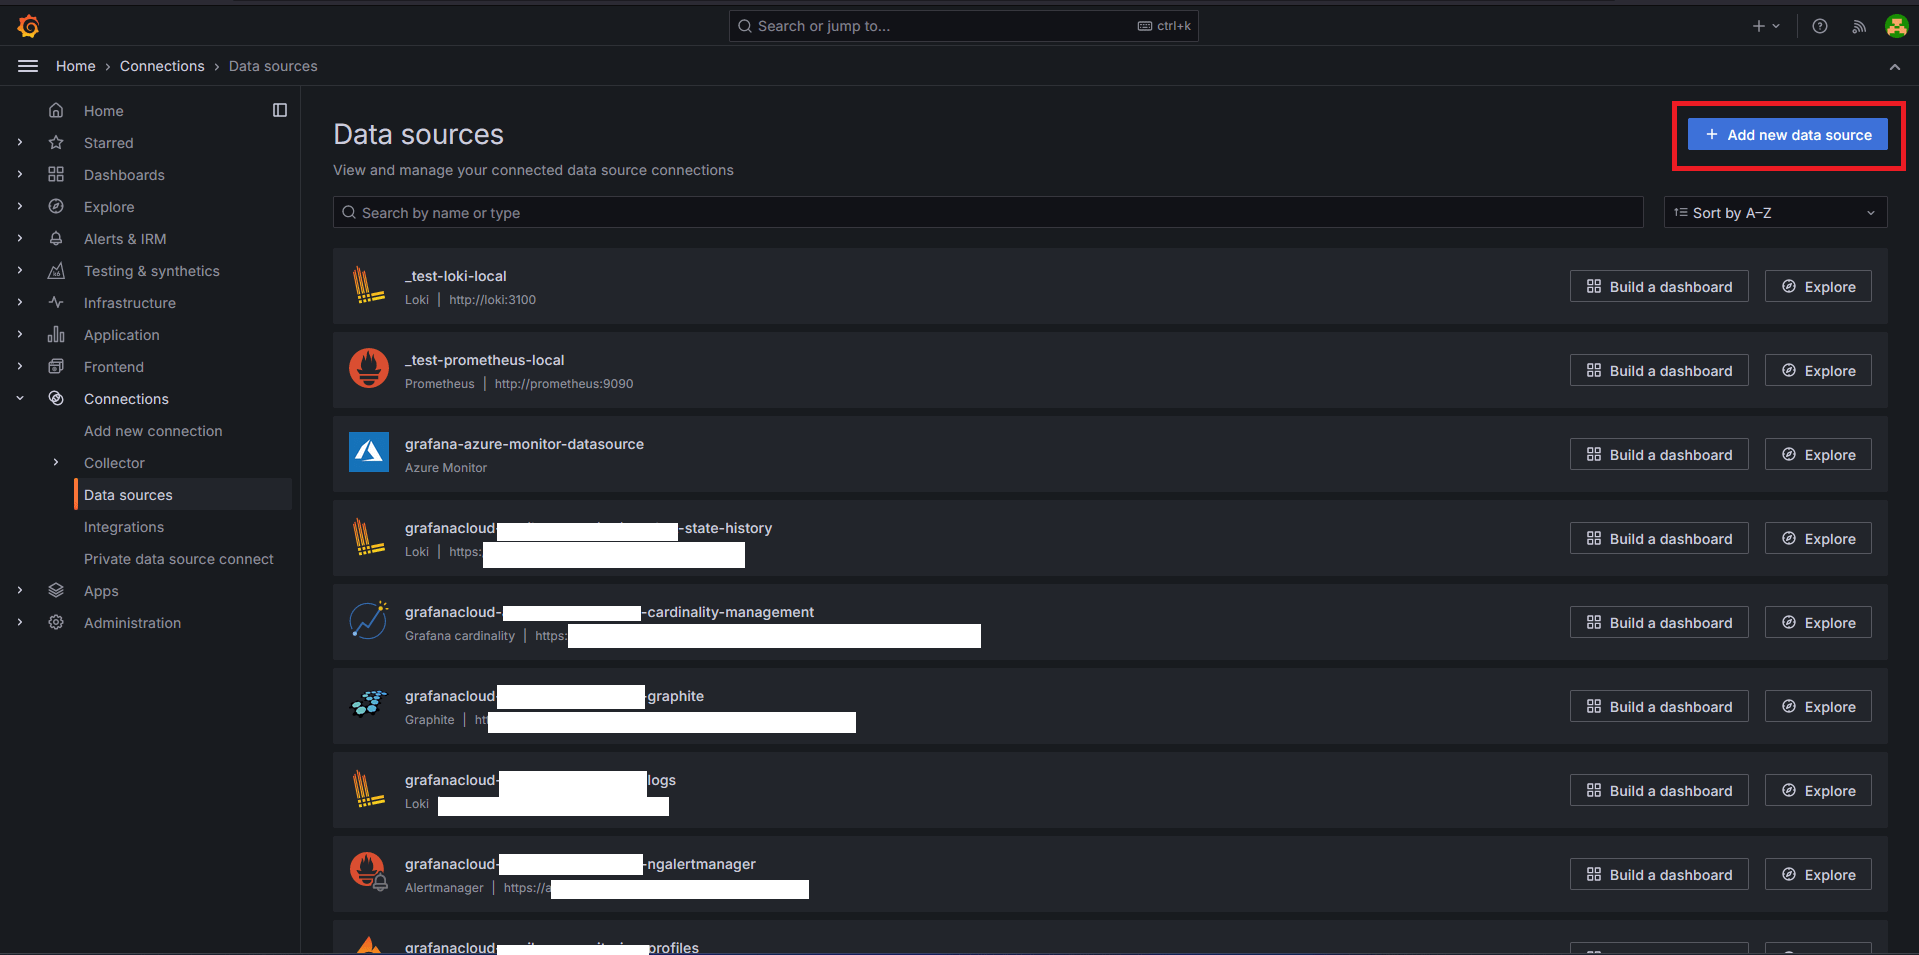Image resolution: width=1919 pixels, height=955 pixels.
Task: Click the Infrastructure pulse icon
Action: (56, 302)
